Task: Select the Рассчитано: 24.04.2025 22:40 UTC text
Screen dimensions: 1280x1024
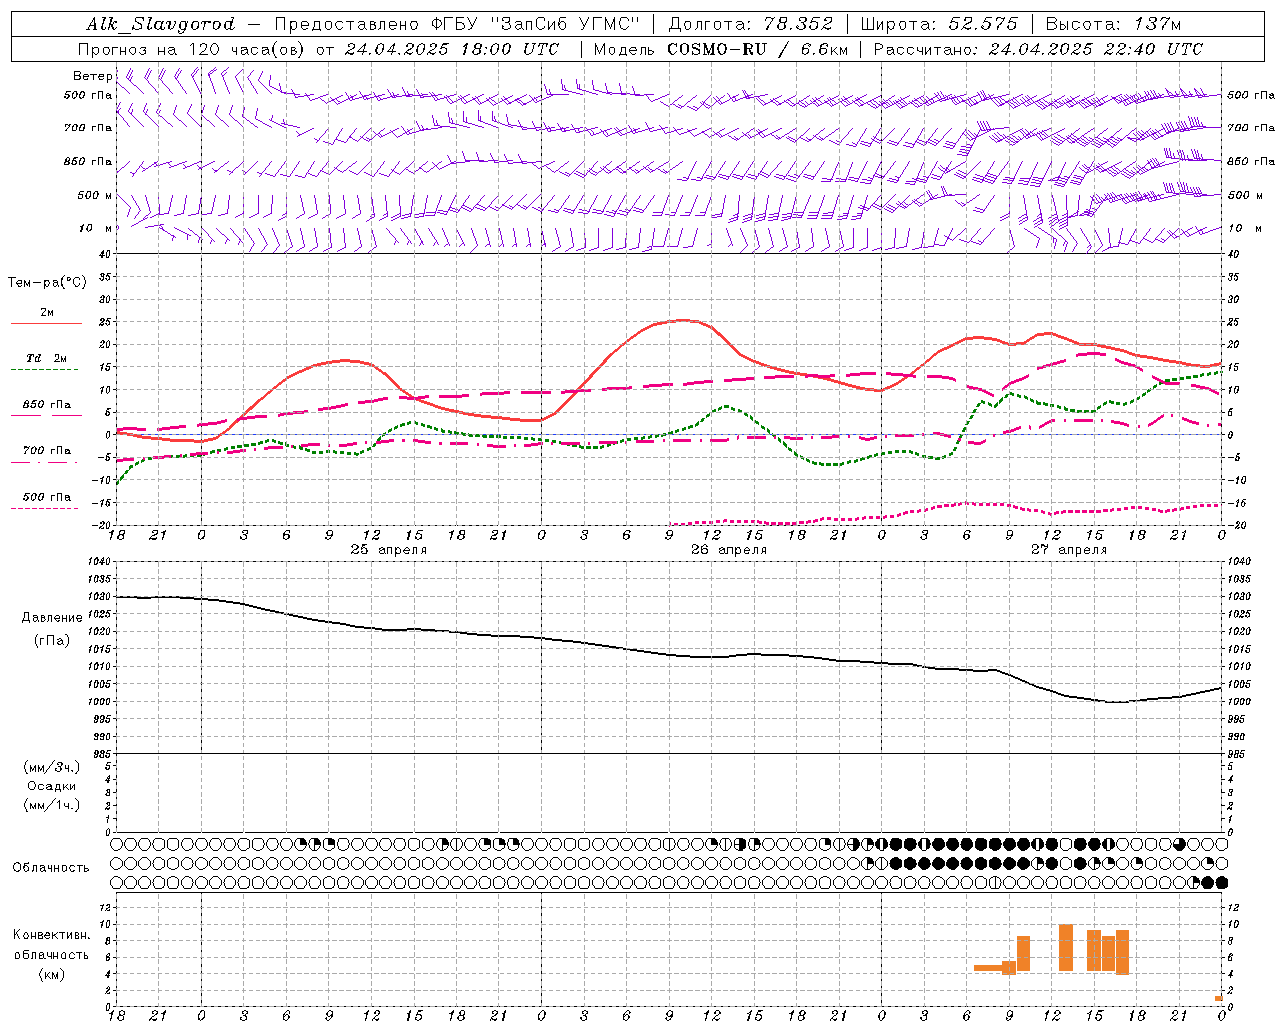Action: click(x=1038, y=49)
